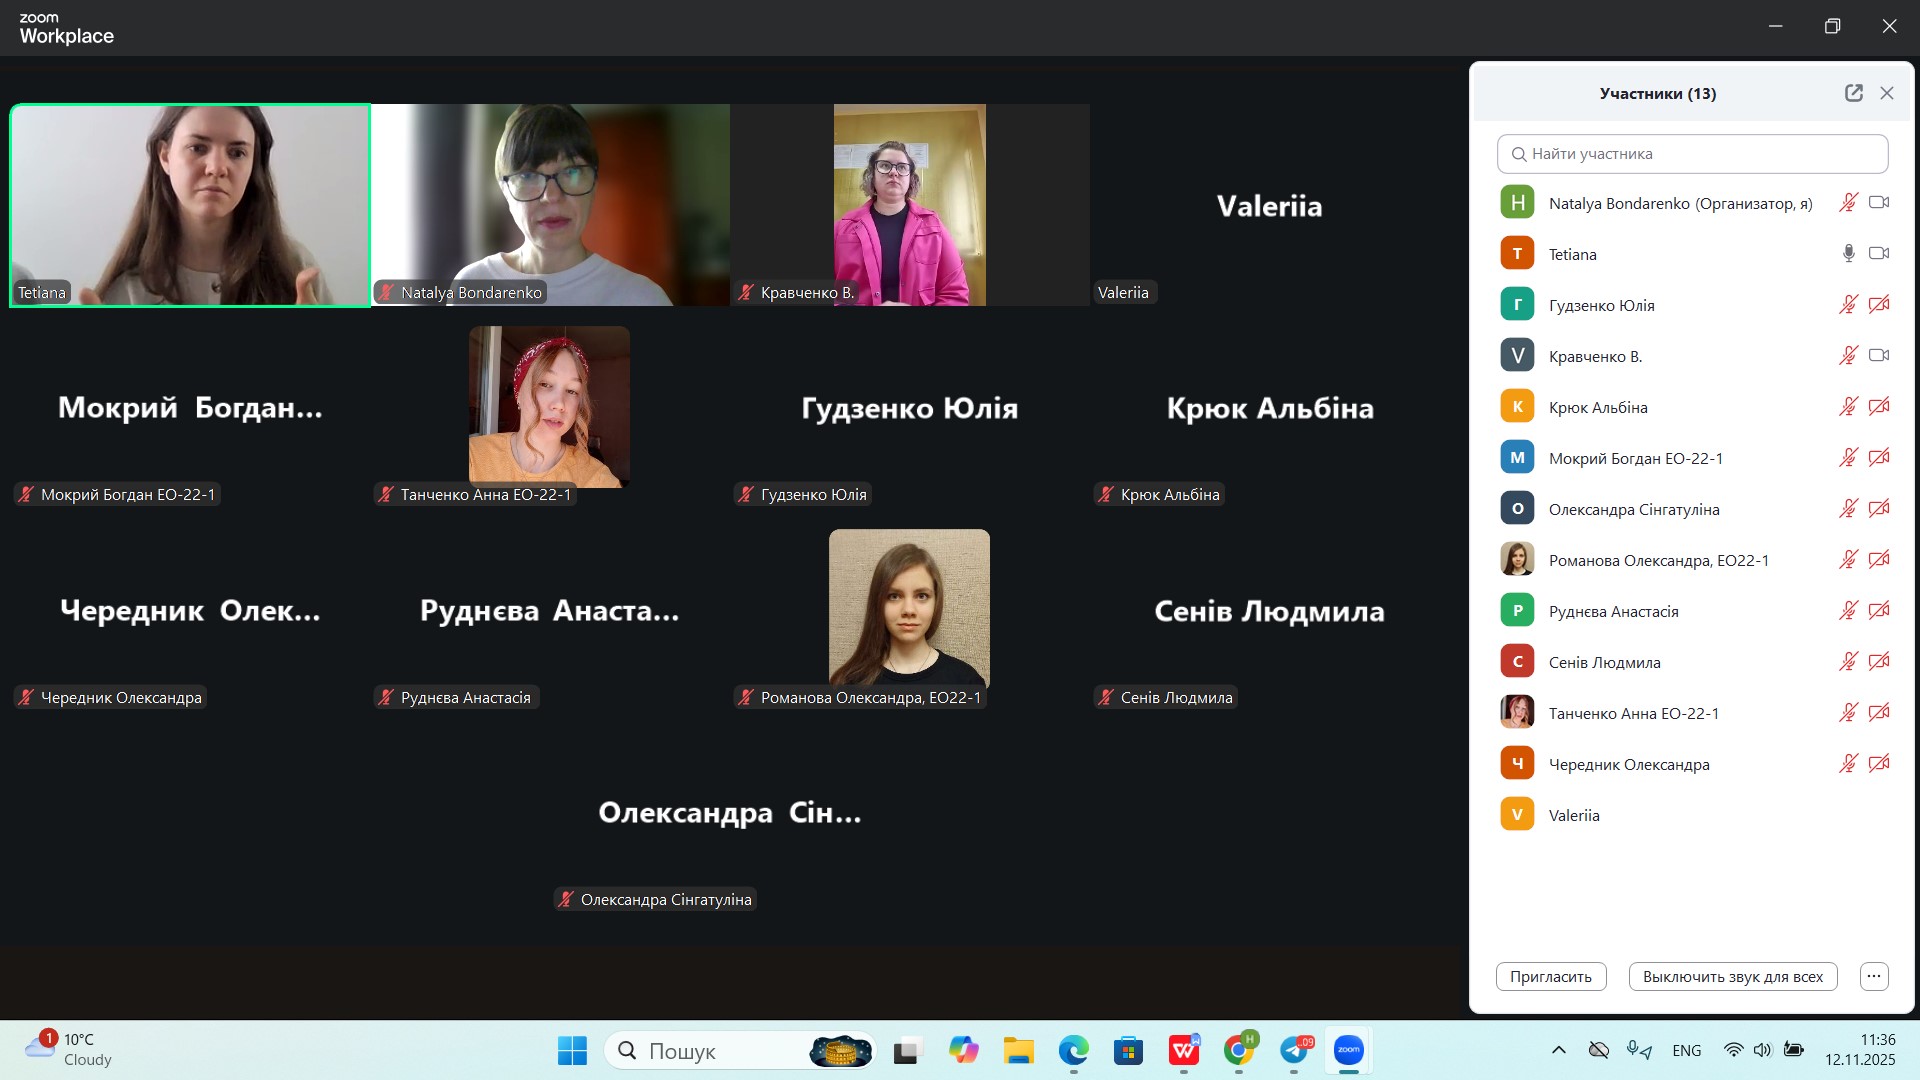Click Танченко Анна video thumbnail

(x=549, y=407)
